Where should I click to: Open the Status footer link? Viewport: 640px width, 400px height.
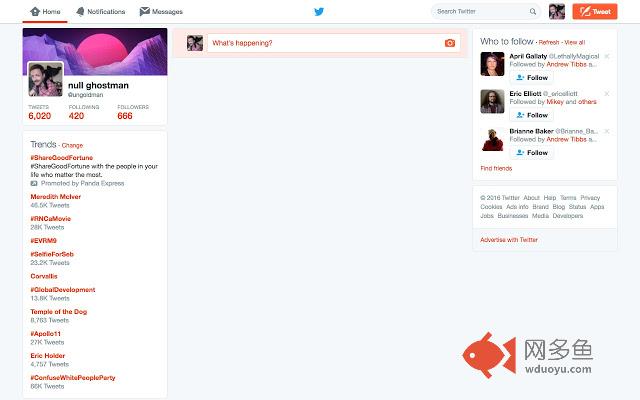(x=578, y=207)
